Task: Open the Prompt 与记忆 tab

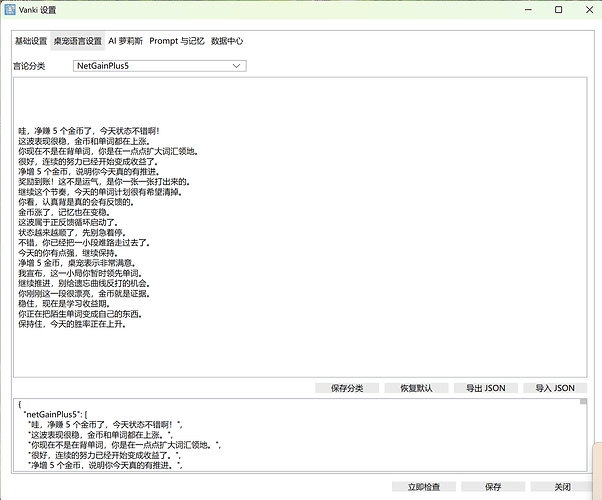Action: pyautogui.click(x=177, y=41)
